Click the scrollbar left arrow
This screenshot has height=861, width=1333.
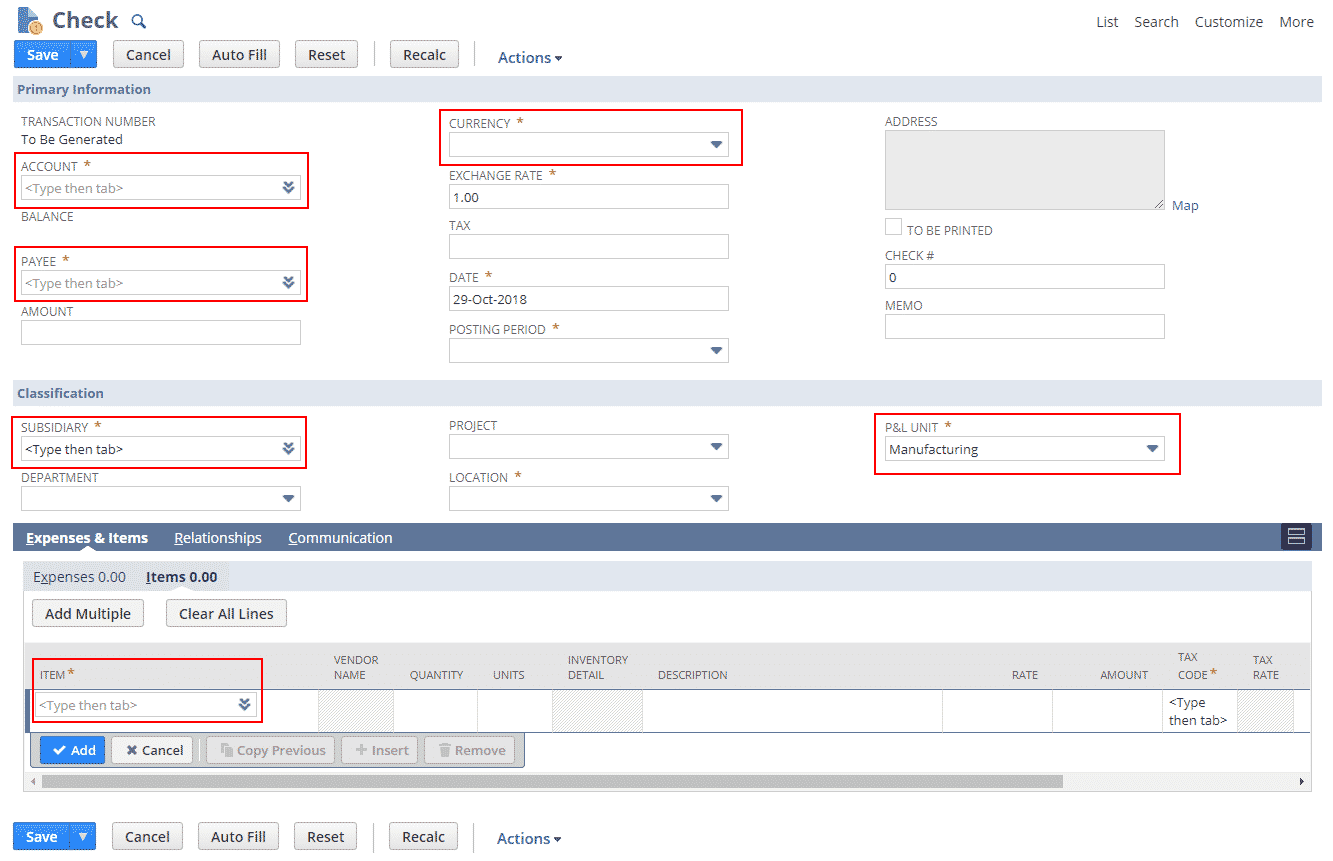pyautogui.click(x=34, y=781)
